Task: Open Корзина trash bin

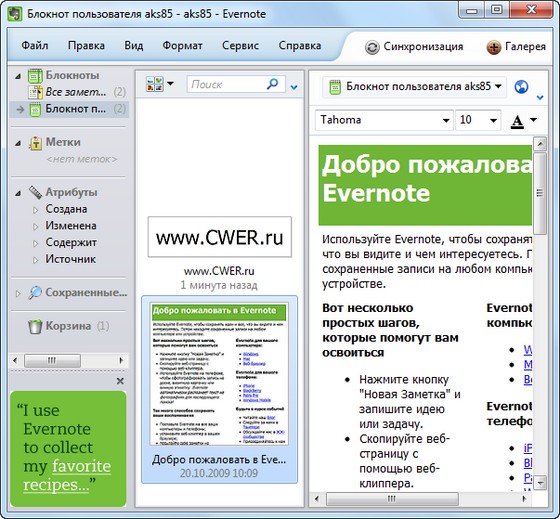Action: [x=68, y=326]
